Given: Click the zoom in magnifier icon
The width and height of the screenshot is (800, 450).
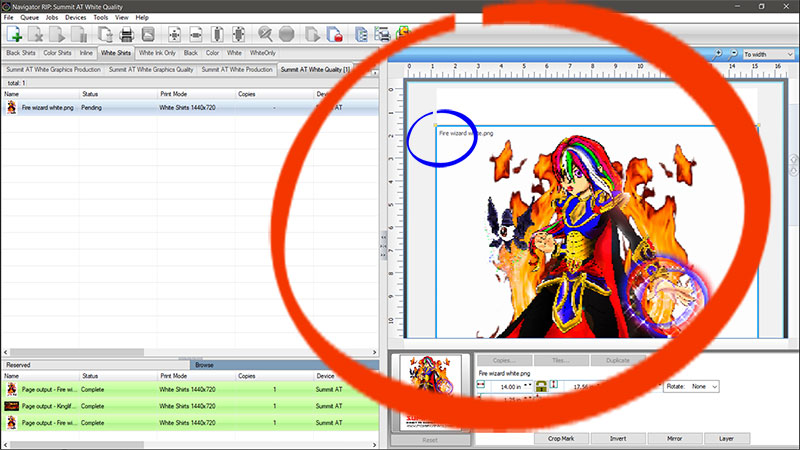Looking at the screenshot, I should 718,53.
